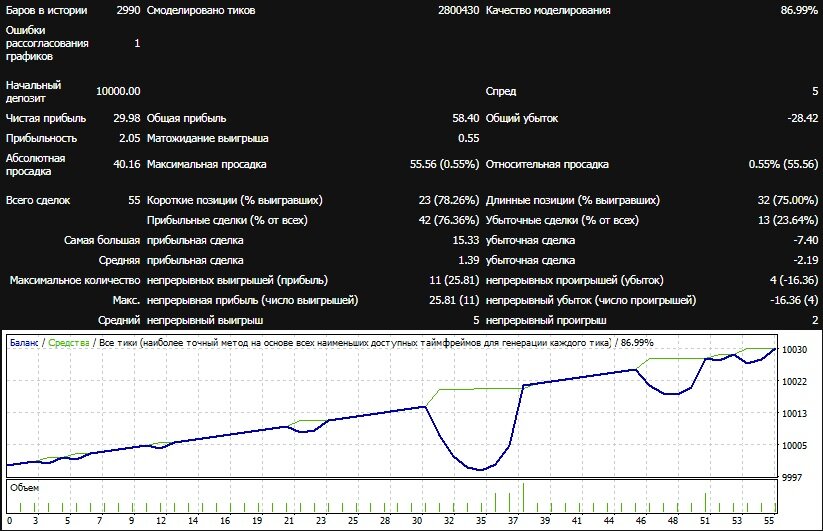Click the 'Всего сделок' label
The image size is (823, 531).
click(x=38, y=200)
